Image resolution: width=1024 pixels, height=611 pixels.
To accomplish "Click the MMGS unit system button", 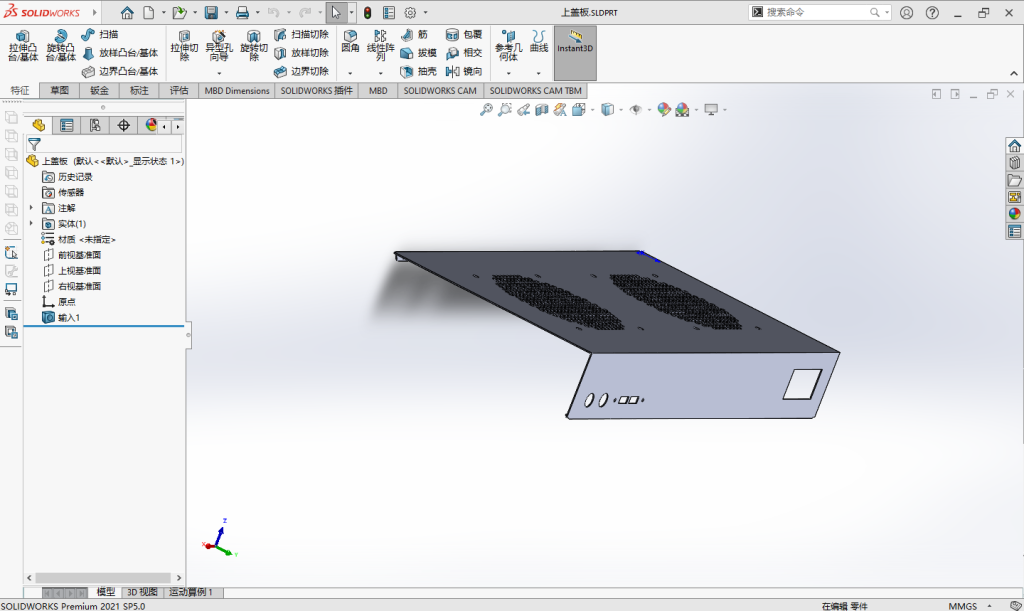I will 962,605.
